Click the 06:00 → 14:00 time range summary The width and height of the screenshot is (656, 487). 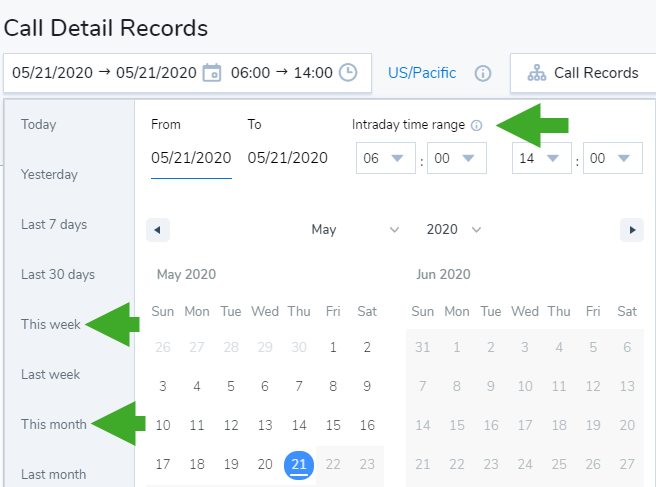click(x=282, y=73)
